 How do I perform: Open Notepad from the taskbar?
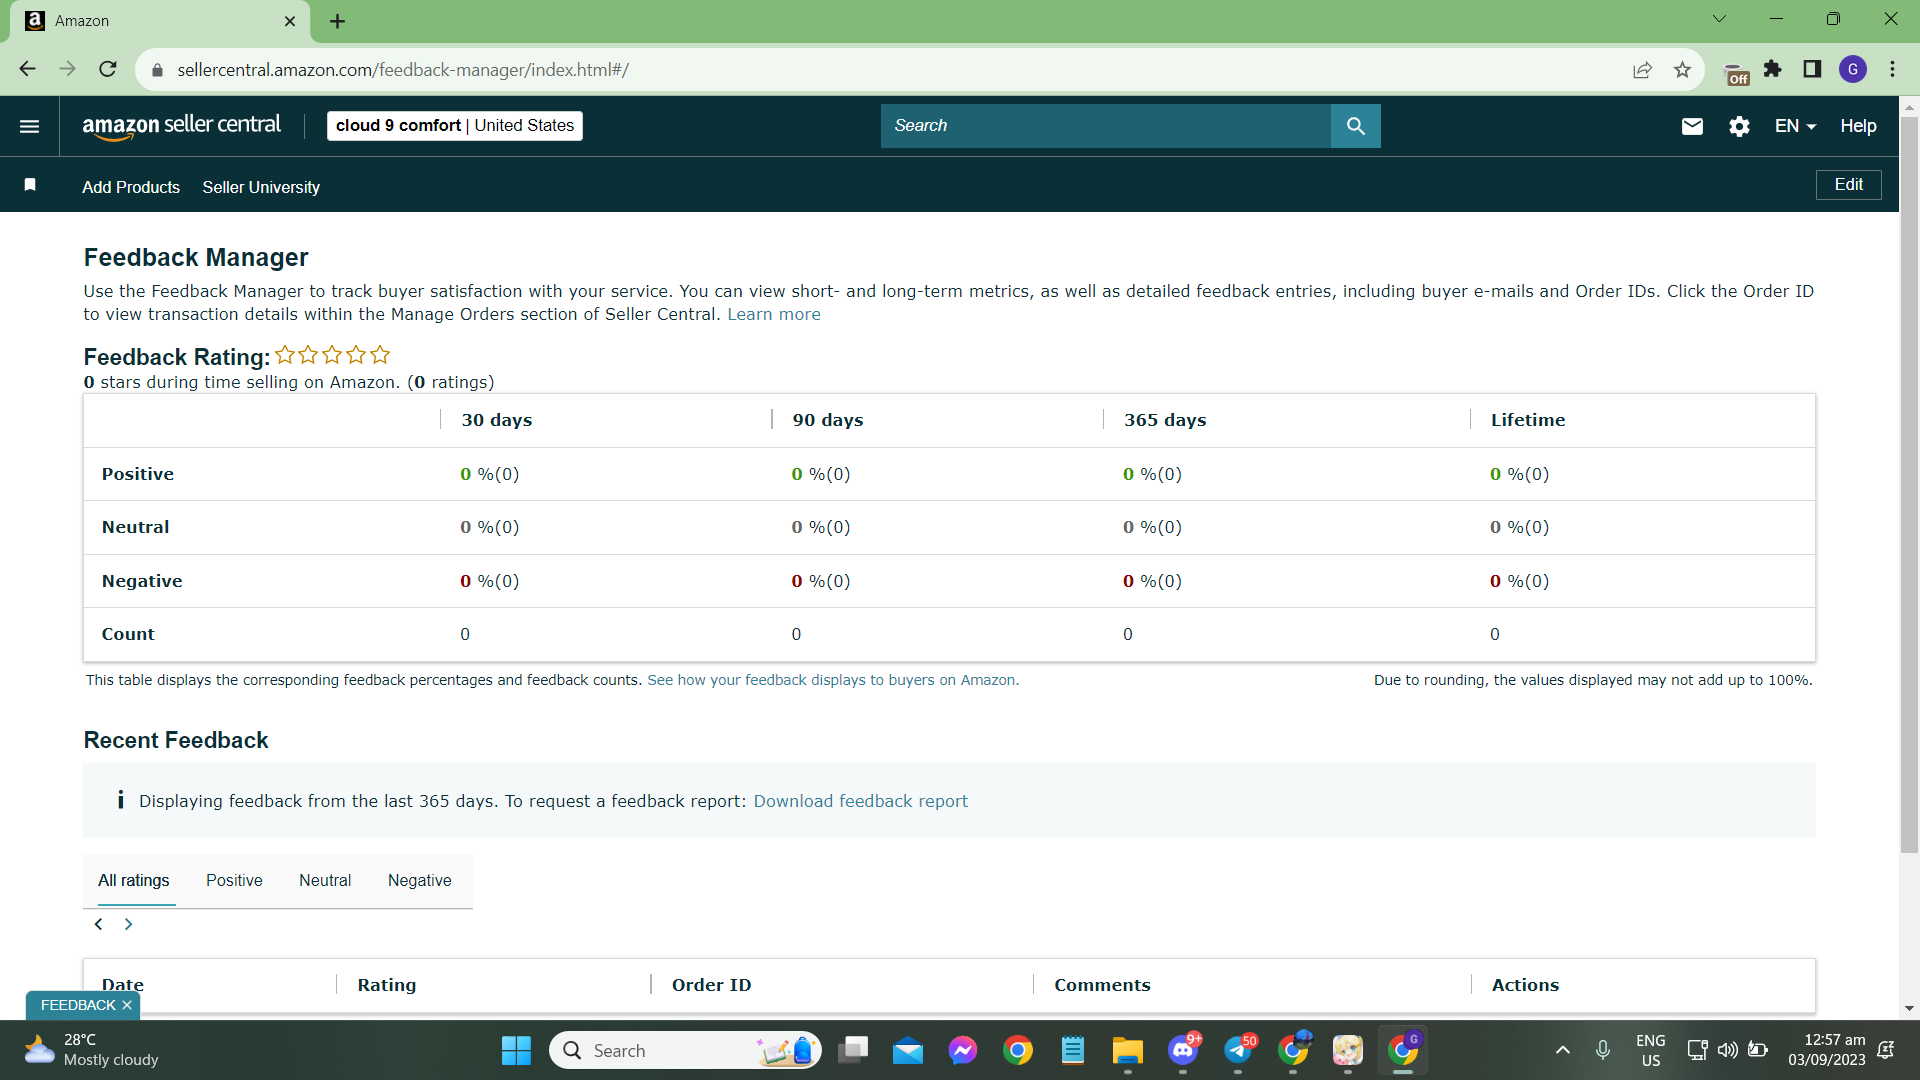1072,1050
